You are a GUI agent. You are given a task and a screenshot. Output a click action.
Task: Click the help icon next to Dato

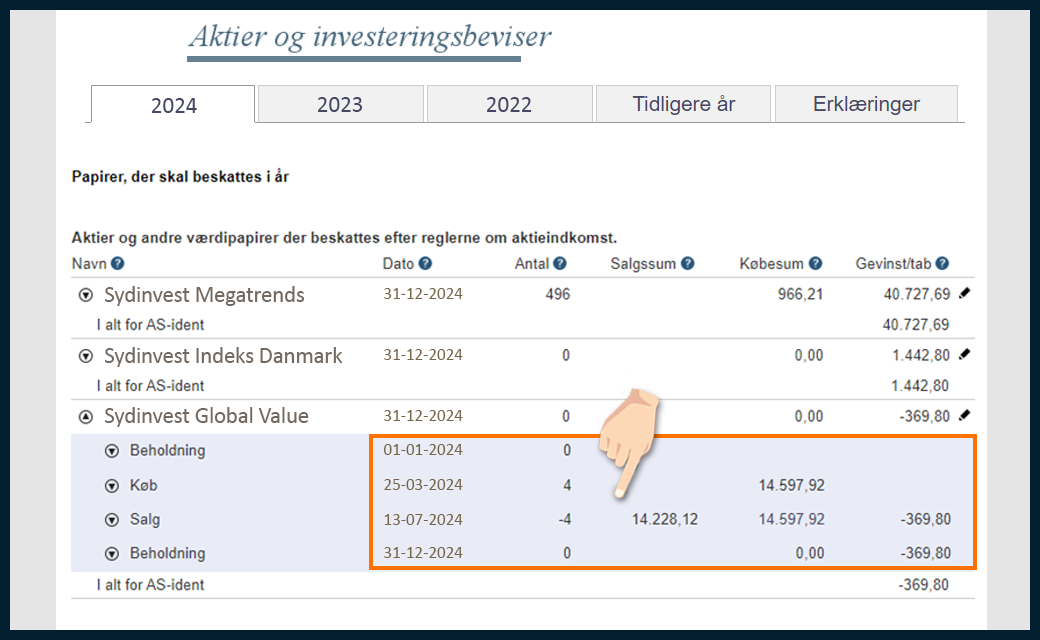point(425,264)
